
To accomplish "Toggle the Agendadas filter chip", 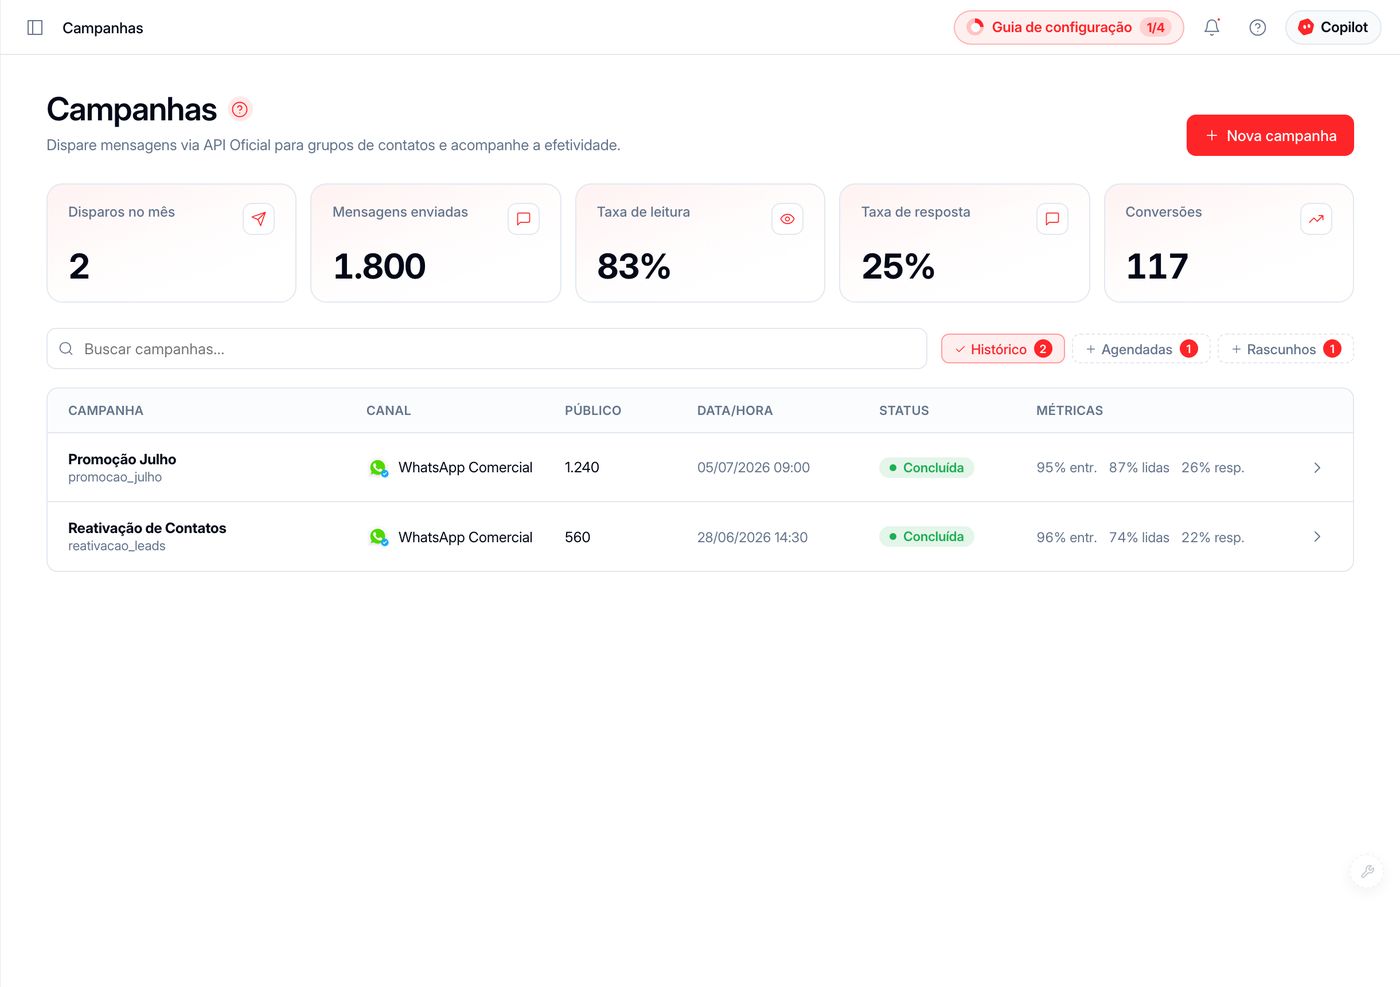I will tap(1141, 349).
